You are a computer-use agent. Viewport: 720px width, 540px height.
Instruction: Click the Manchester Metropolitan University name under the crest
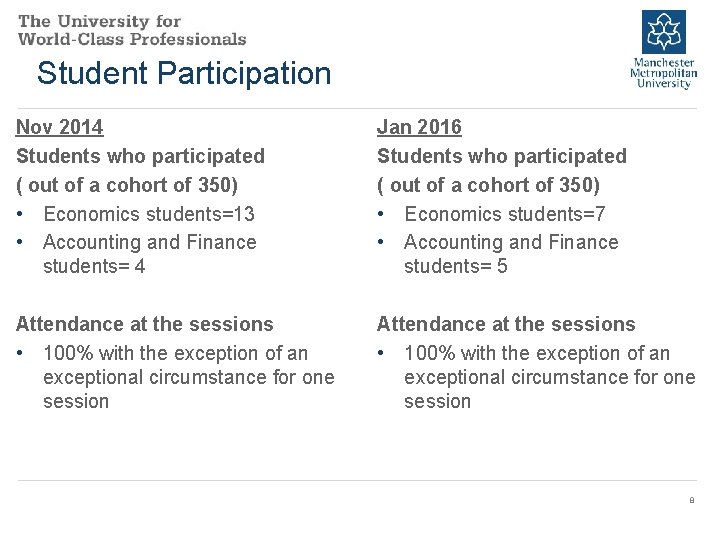point(664,72)
